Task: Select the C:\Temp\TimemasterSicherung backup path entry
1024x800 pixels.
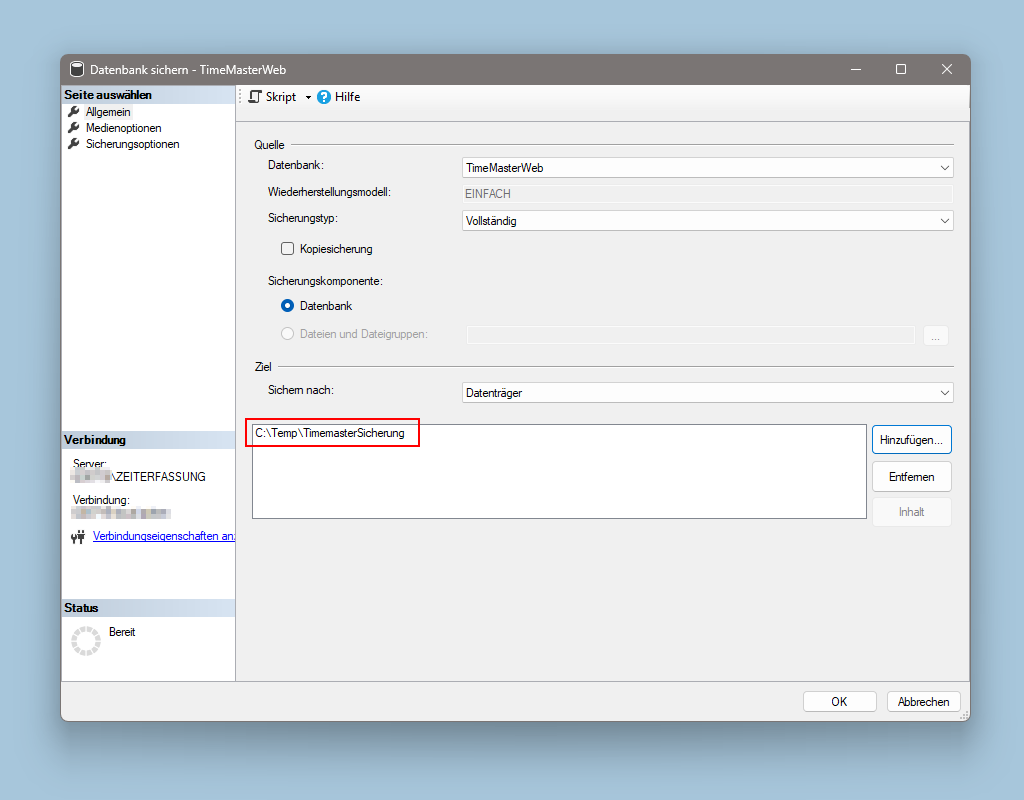Action: 330,434
